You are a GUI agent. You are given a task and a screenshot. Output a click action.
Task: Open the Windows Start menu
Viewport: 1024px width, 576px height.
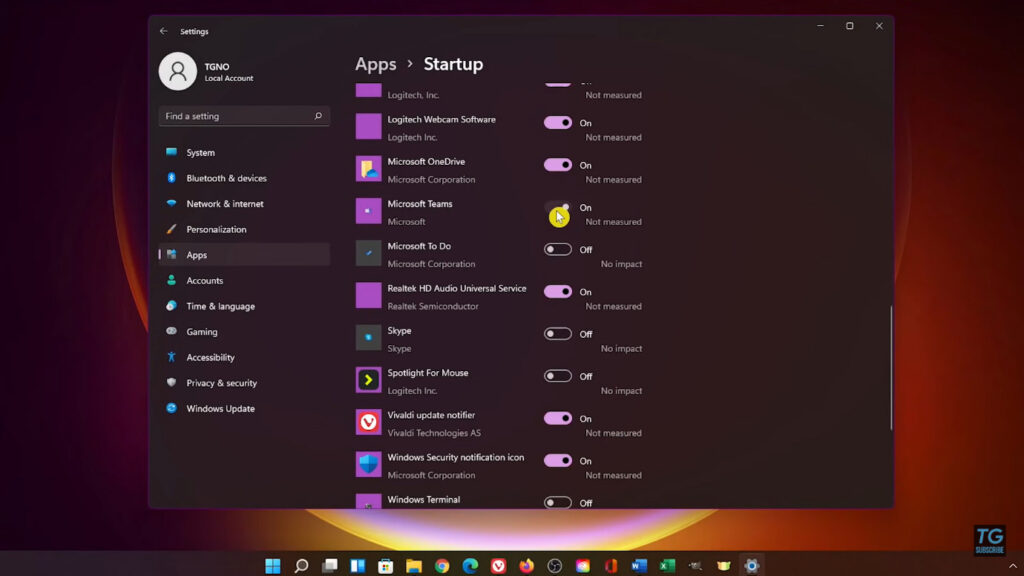273,566
